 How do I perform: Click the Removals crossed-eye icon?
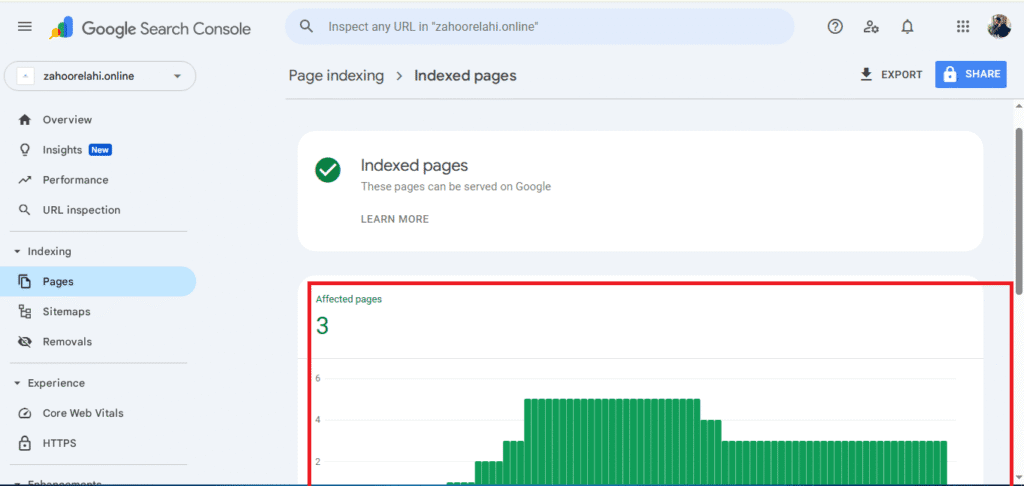point(25,342)
